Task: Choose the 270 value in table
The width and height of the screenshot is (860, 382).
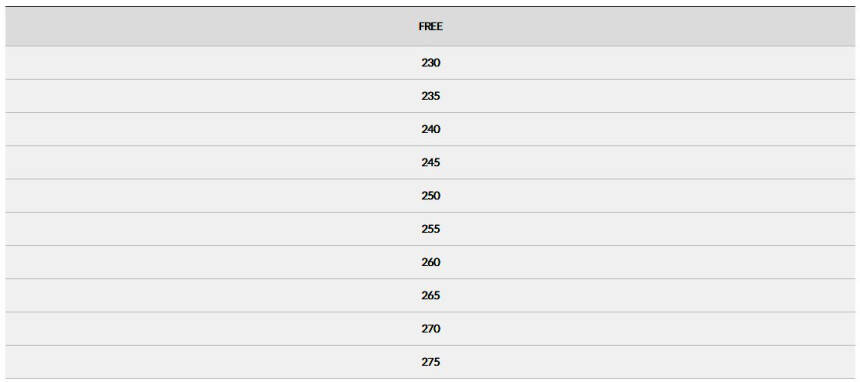Action: click(x=431, y=329)
